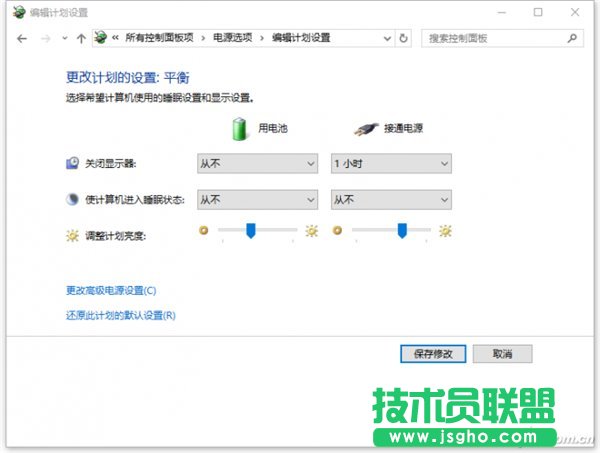The image size is (600, 453).
Task: Open the 更改高级电源设置 link
Action: click(111, 290)
